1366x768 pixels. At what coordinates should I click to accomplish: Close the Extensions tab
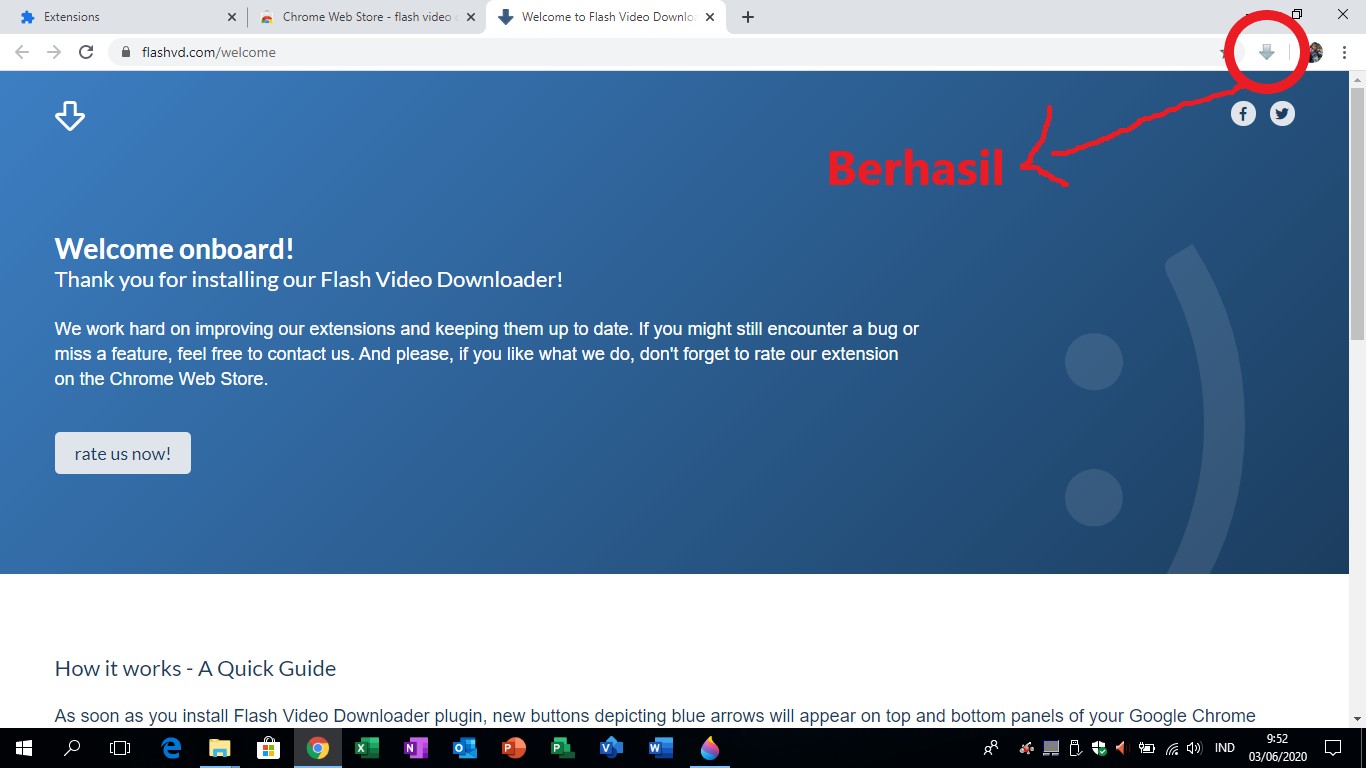tap(231, 17)
